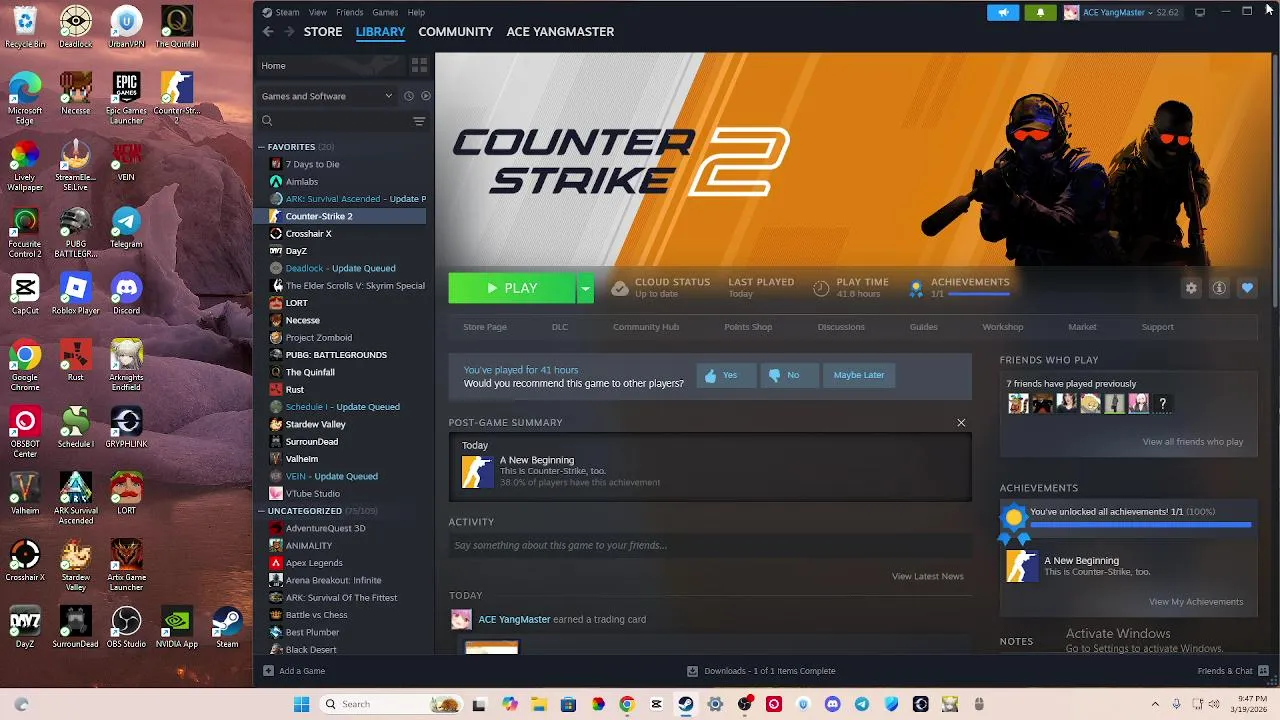Select the NVIDIA App desktop icon
1280x720 pixels.
(177, 627)
